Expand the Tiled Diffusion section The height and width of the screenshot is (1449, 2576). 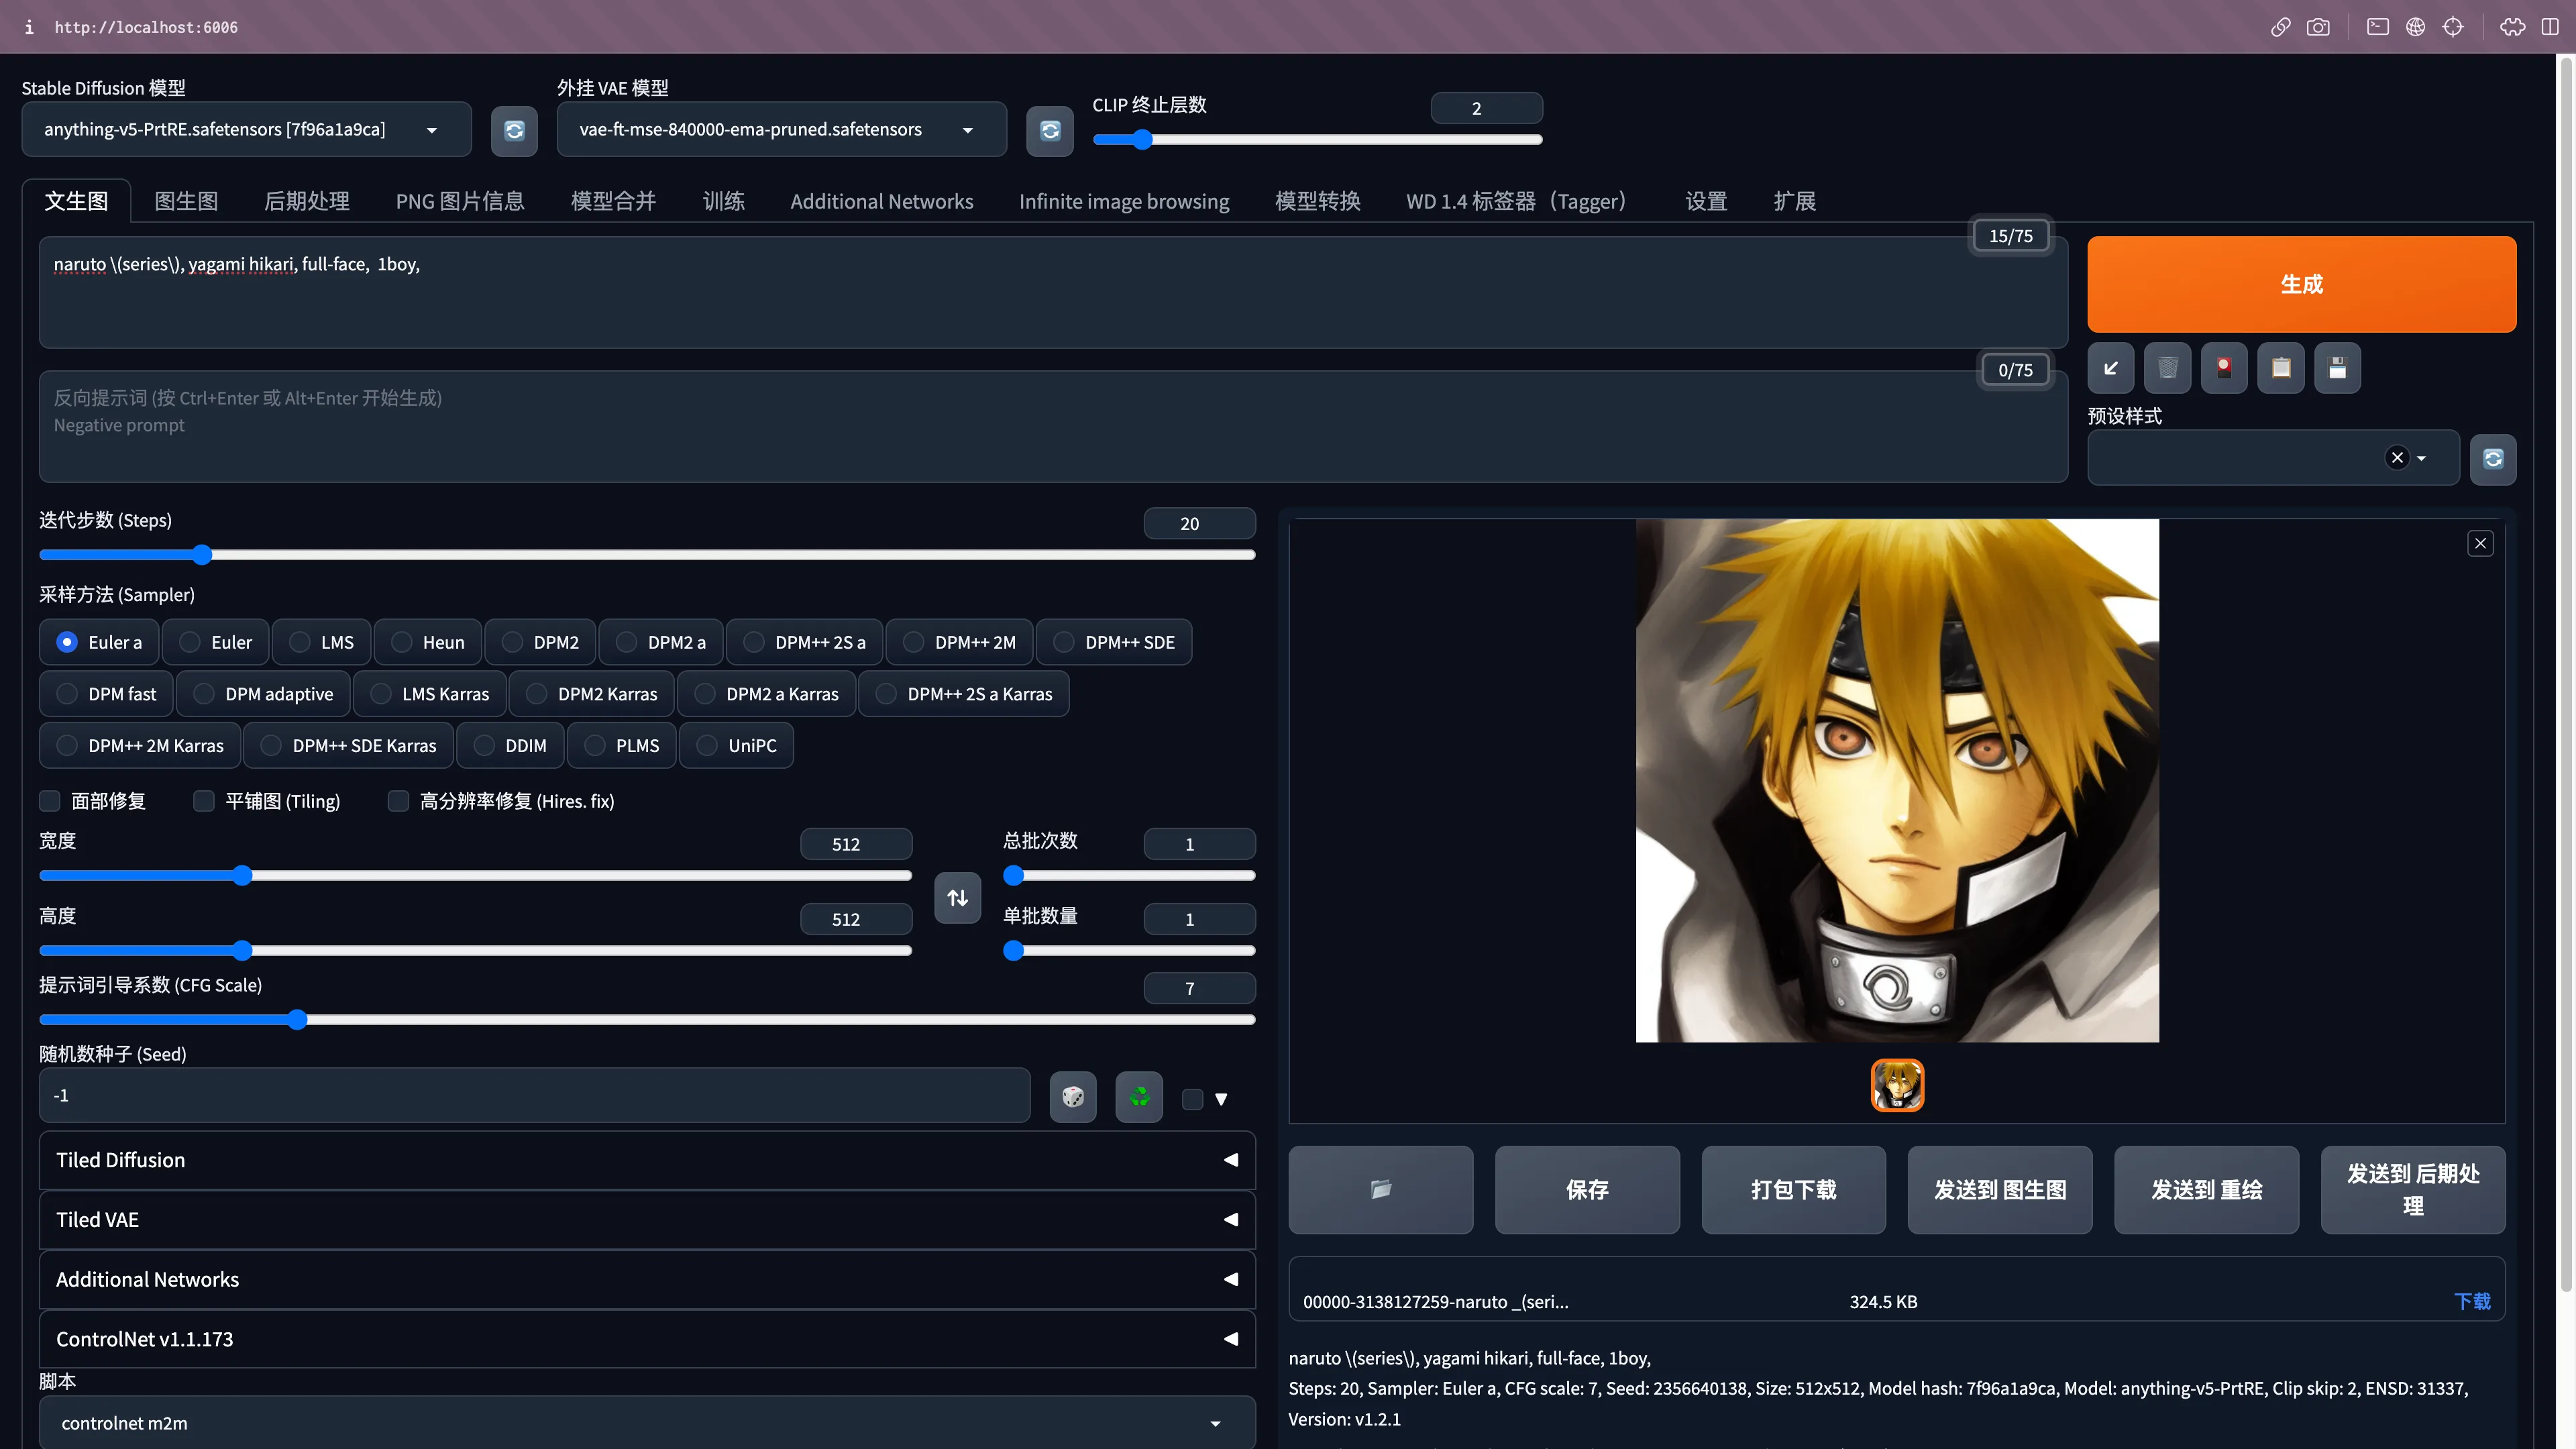click(647, 1160)
